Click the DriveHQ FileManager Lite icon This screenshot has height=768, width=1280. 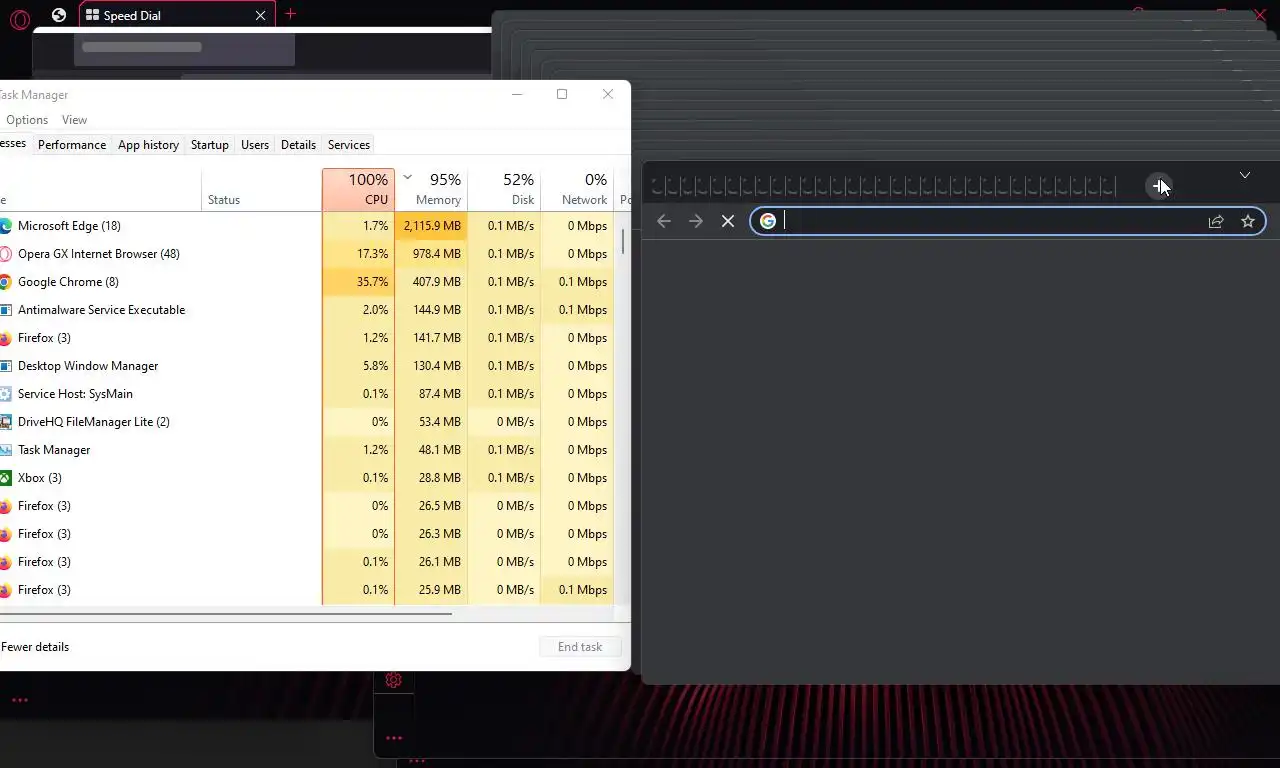[x=4, y=422]
